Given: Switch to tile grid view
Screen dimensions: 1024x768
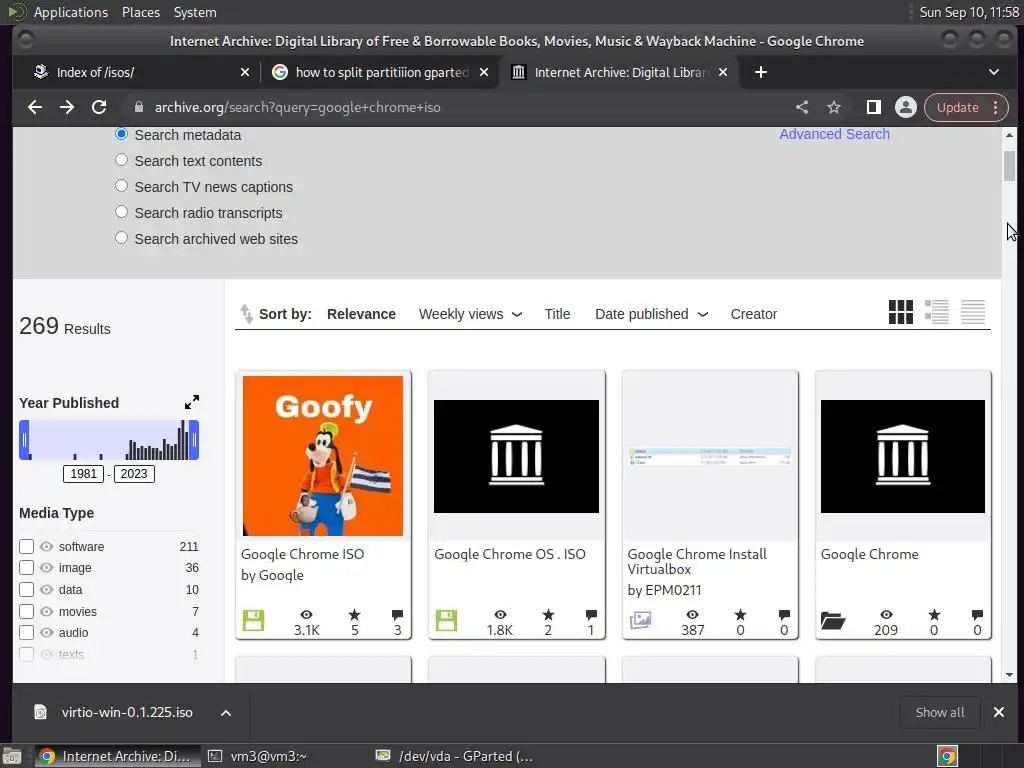Looking at the screenshot, I should [901, 312].
